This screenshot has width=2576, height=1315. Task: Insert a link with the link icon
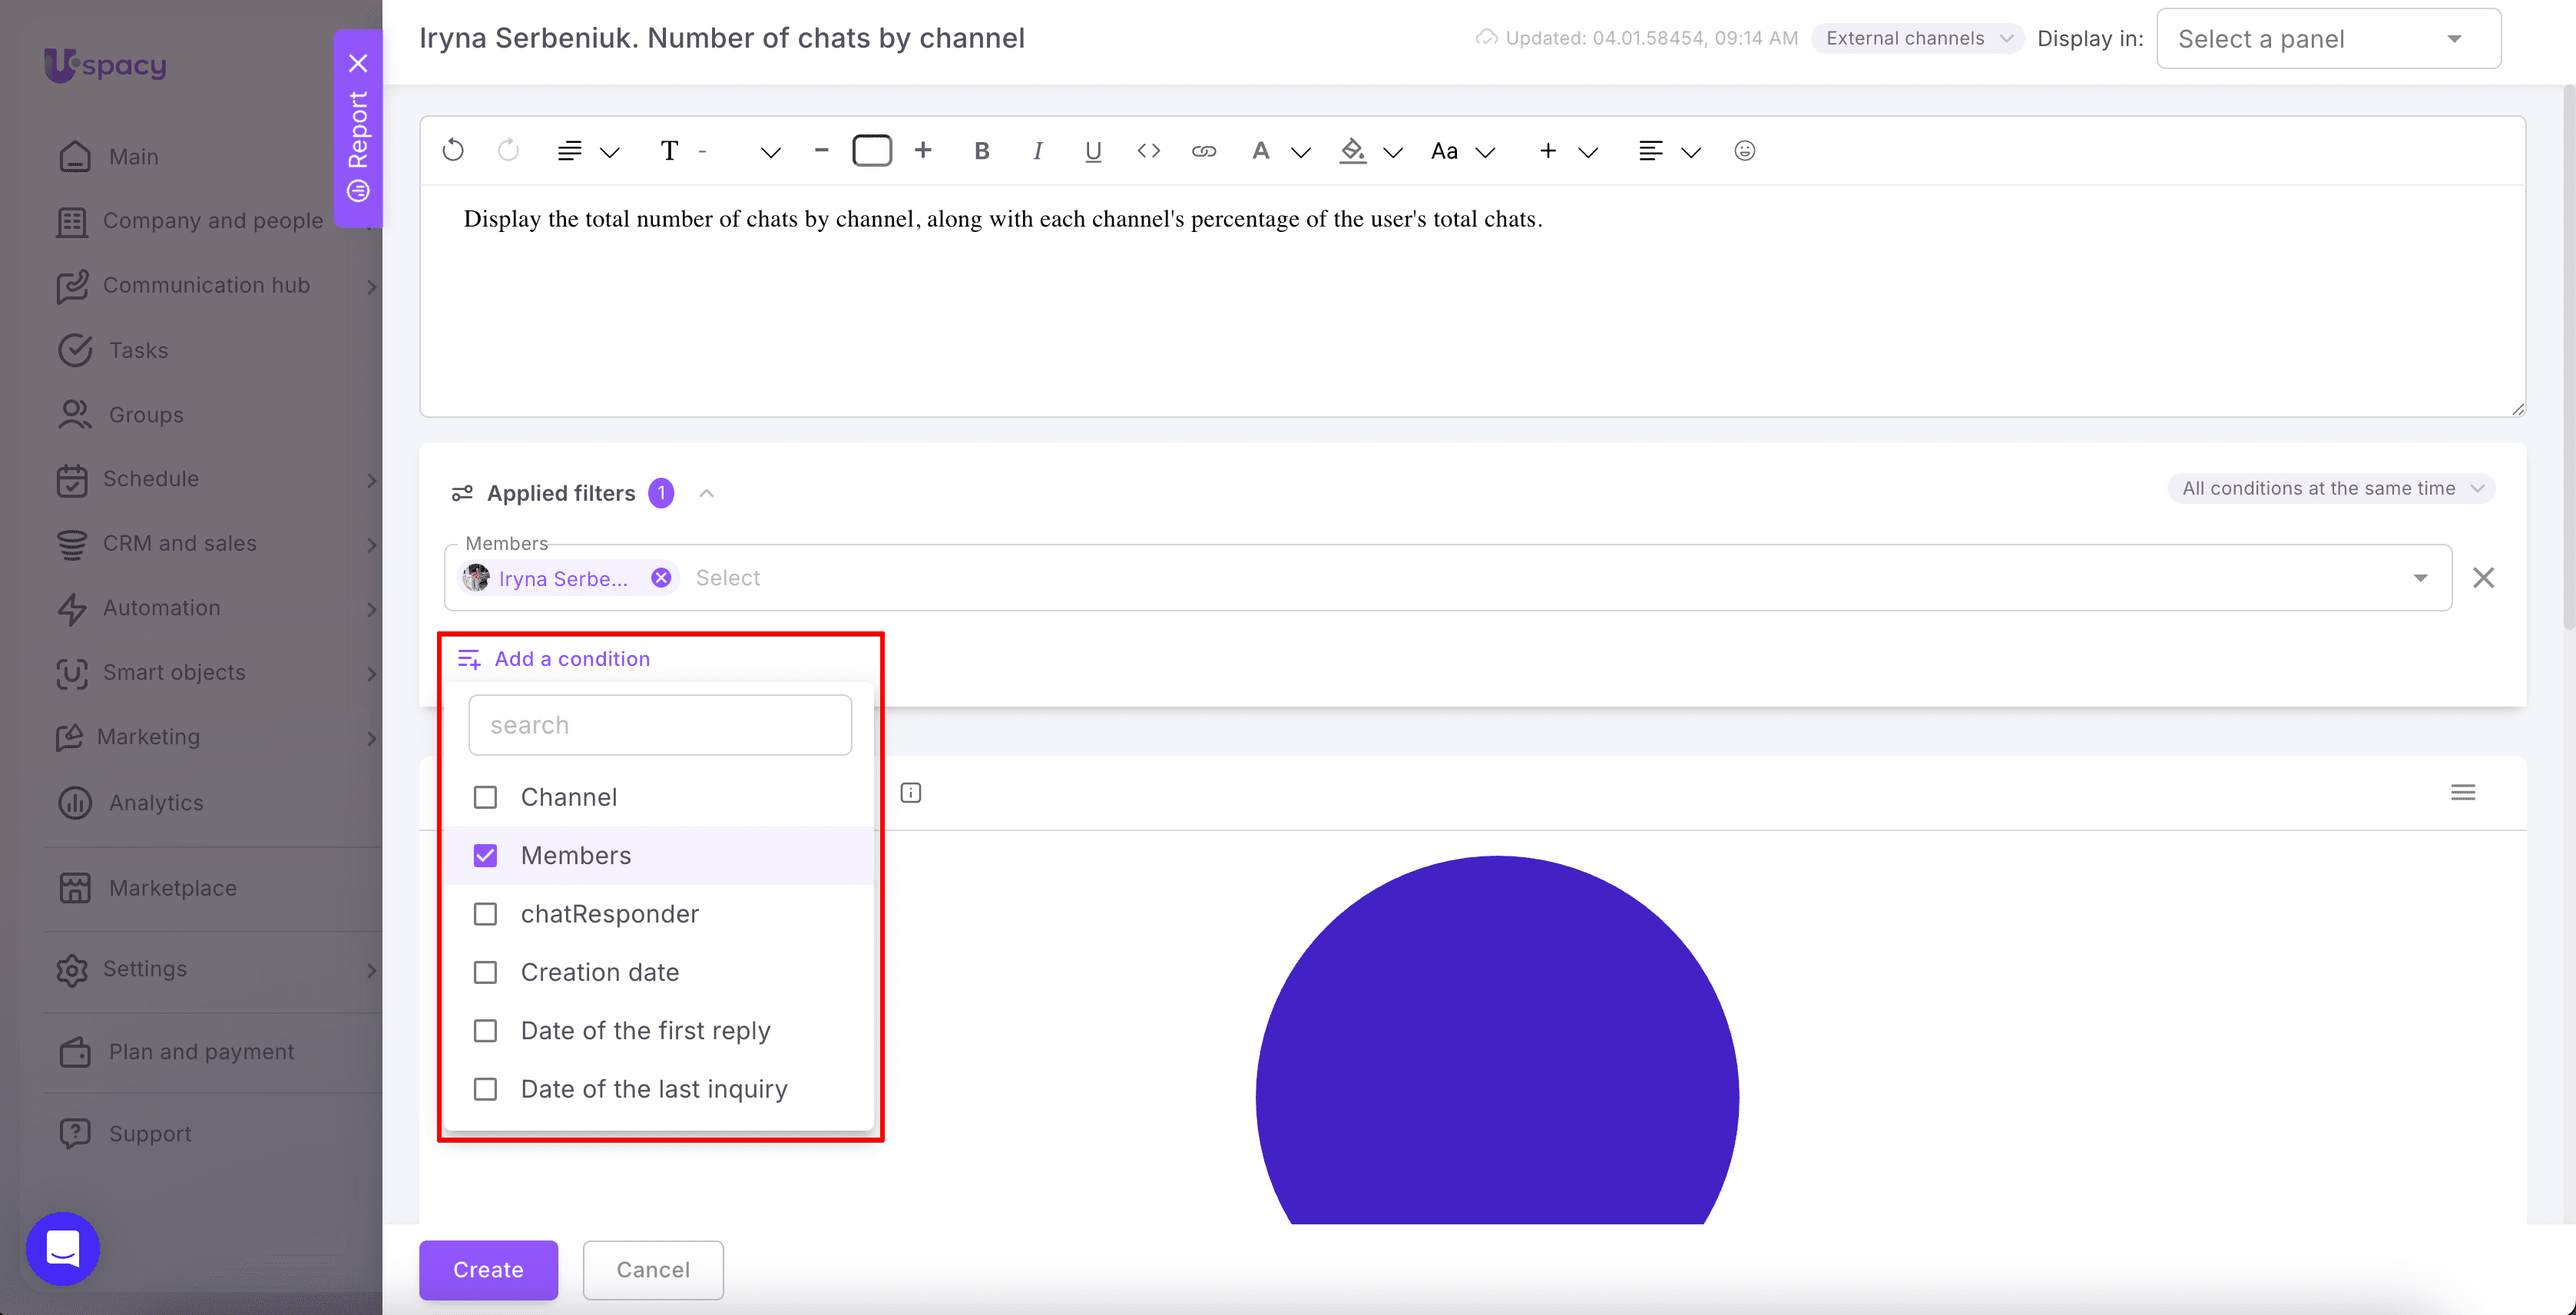1204,151
